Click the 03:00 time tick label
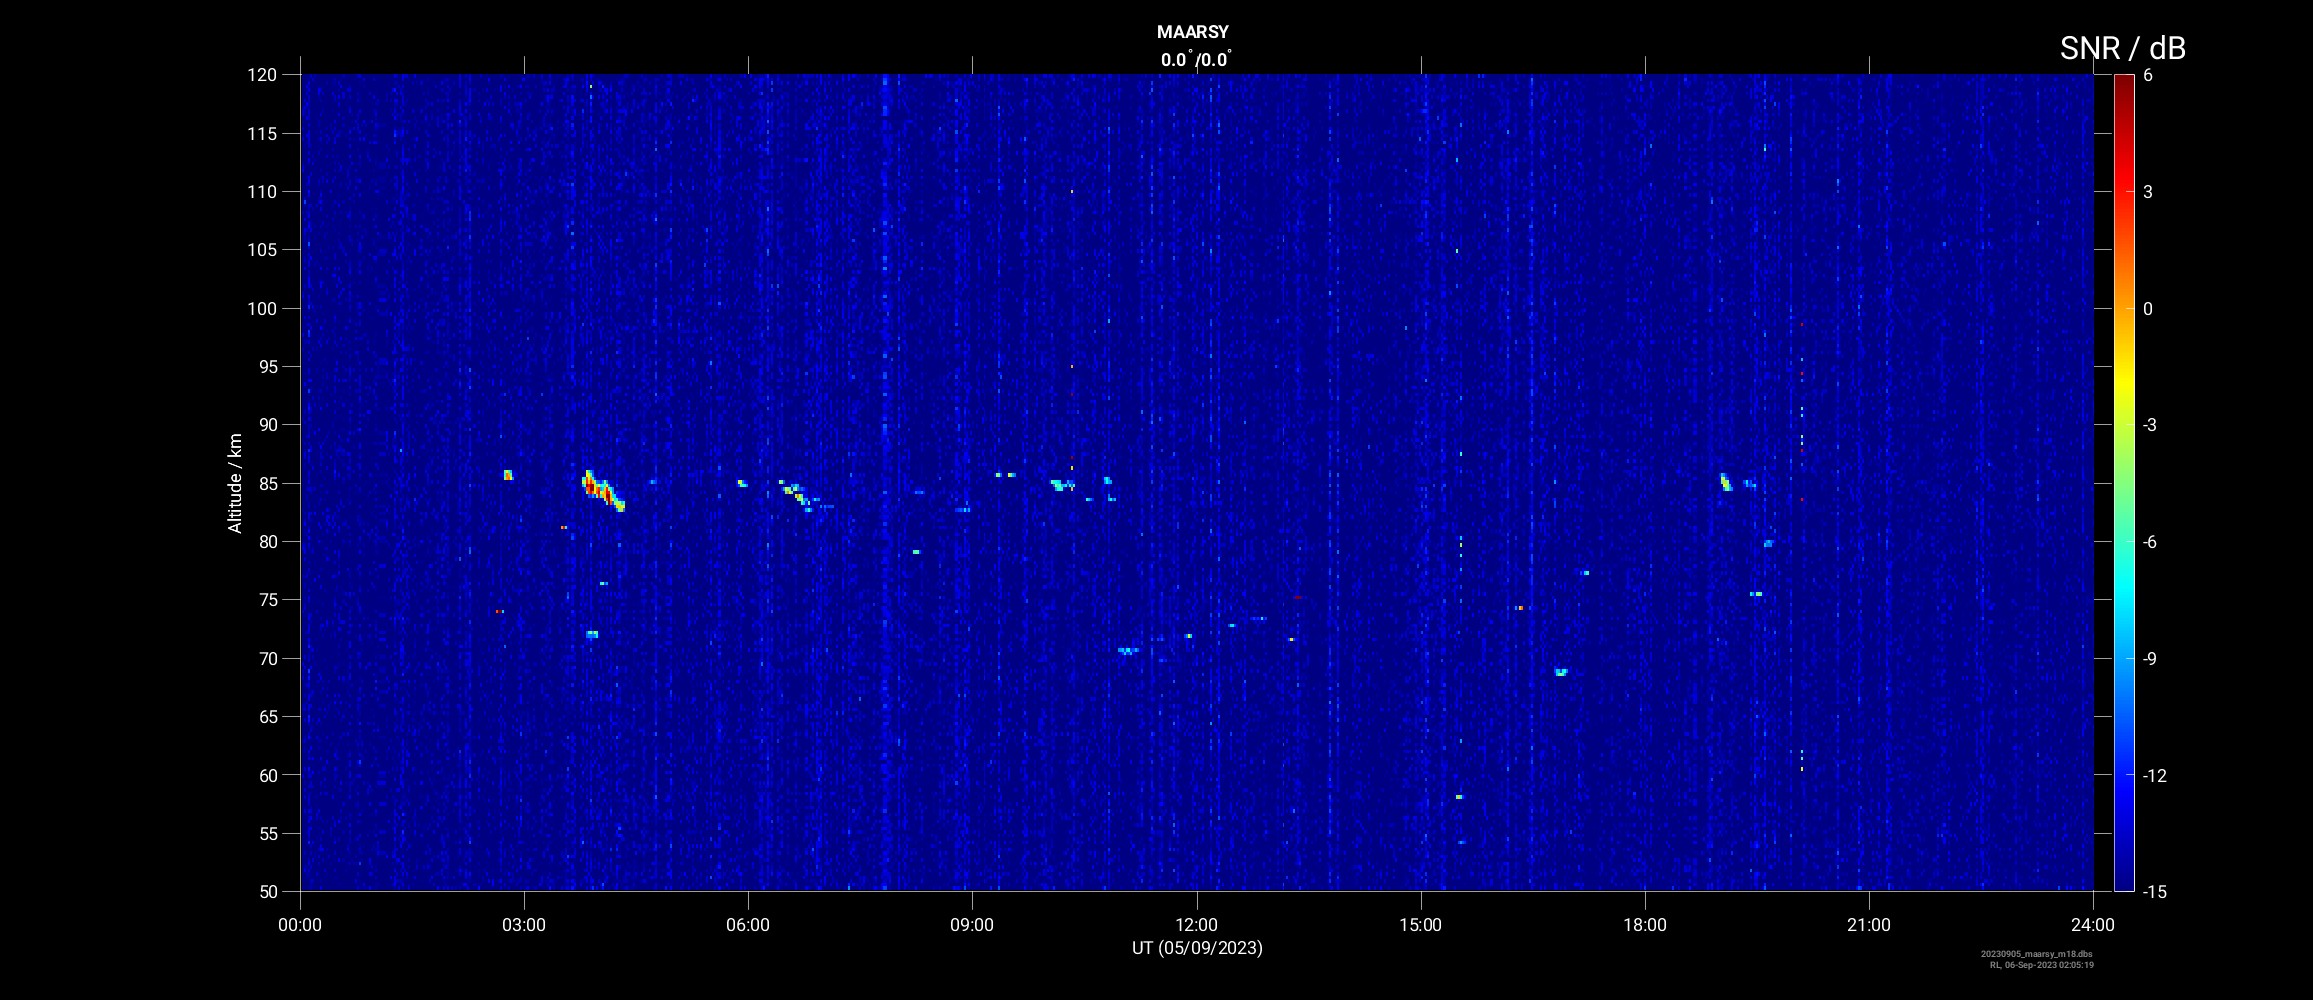This screenshot has width=2313, height=1000. [524, 925]
